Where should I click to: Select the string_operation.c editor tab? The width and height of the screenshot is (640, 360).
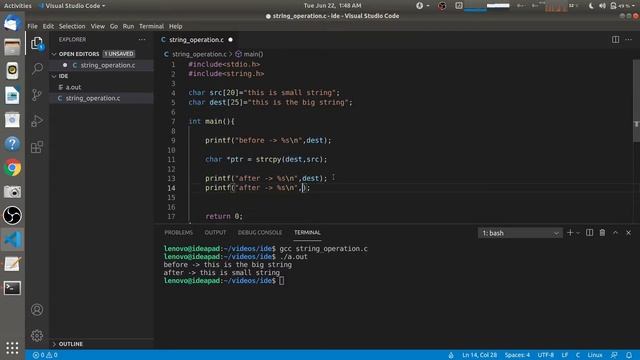196,40
